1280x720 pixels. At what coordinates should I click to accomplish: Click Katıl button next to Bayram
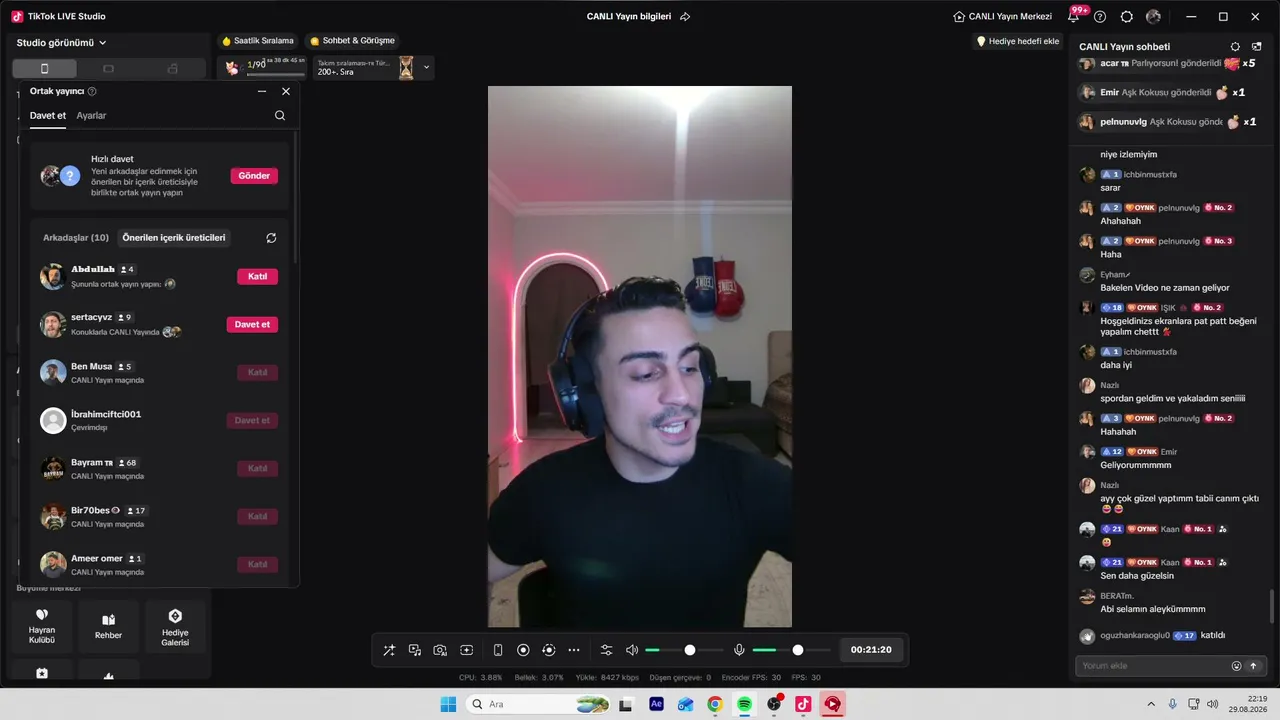(x=257, y=469)
